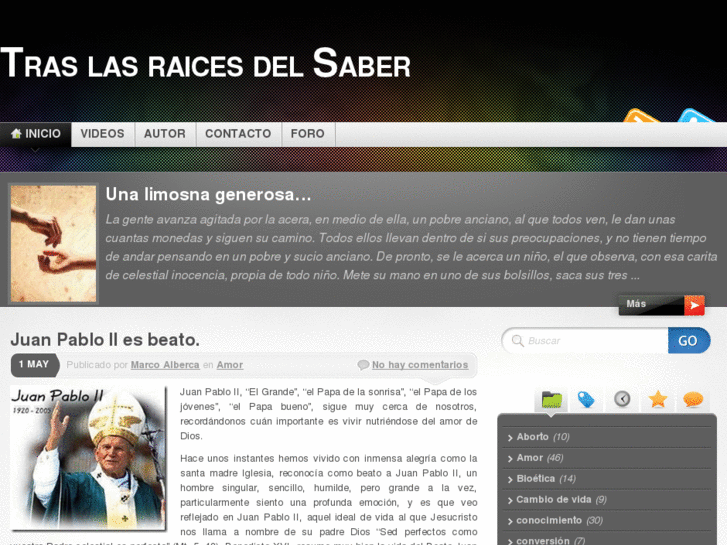727x545 pixels.
Task: Go to the INICIO menu item
Action: 36,134
